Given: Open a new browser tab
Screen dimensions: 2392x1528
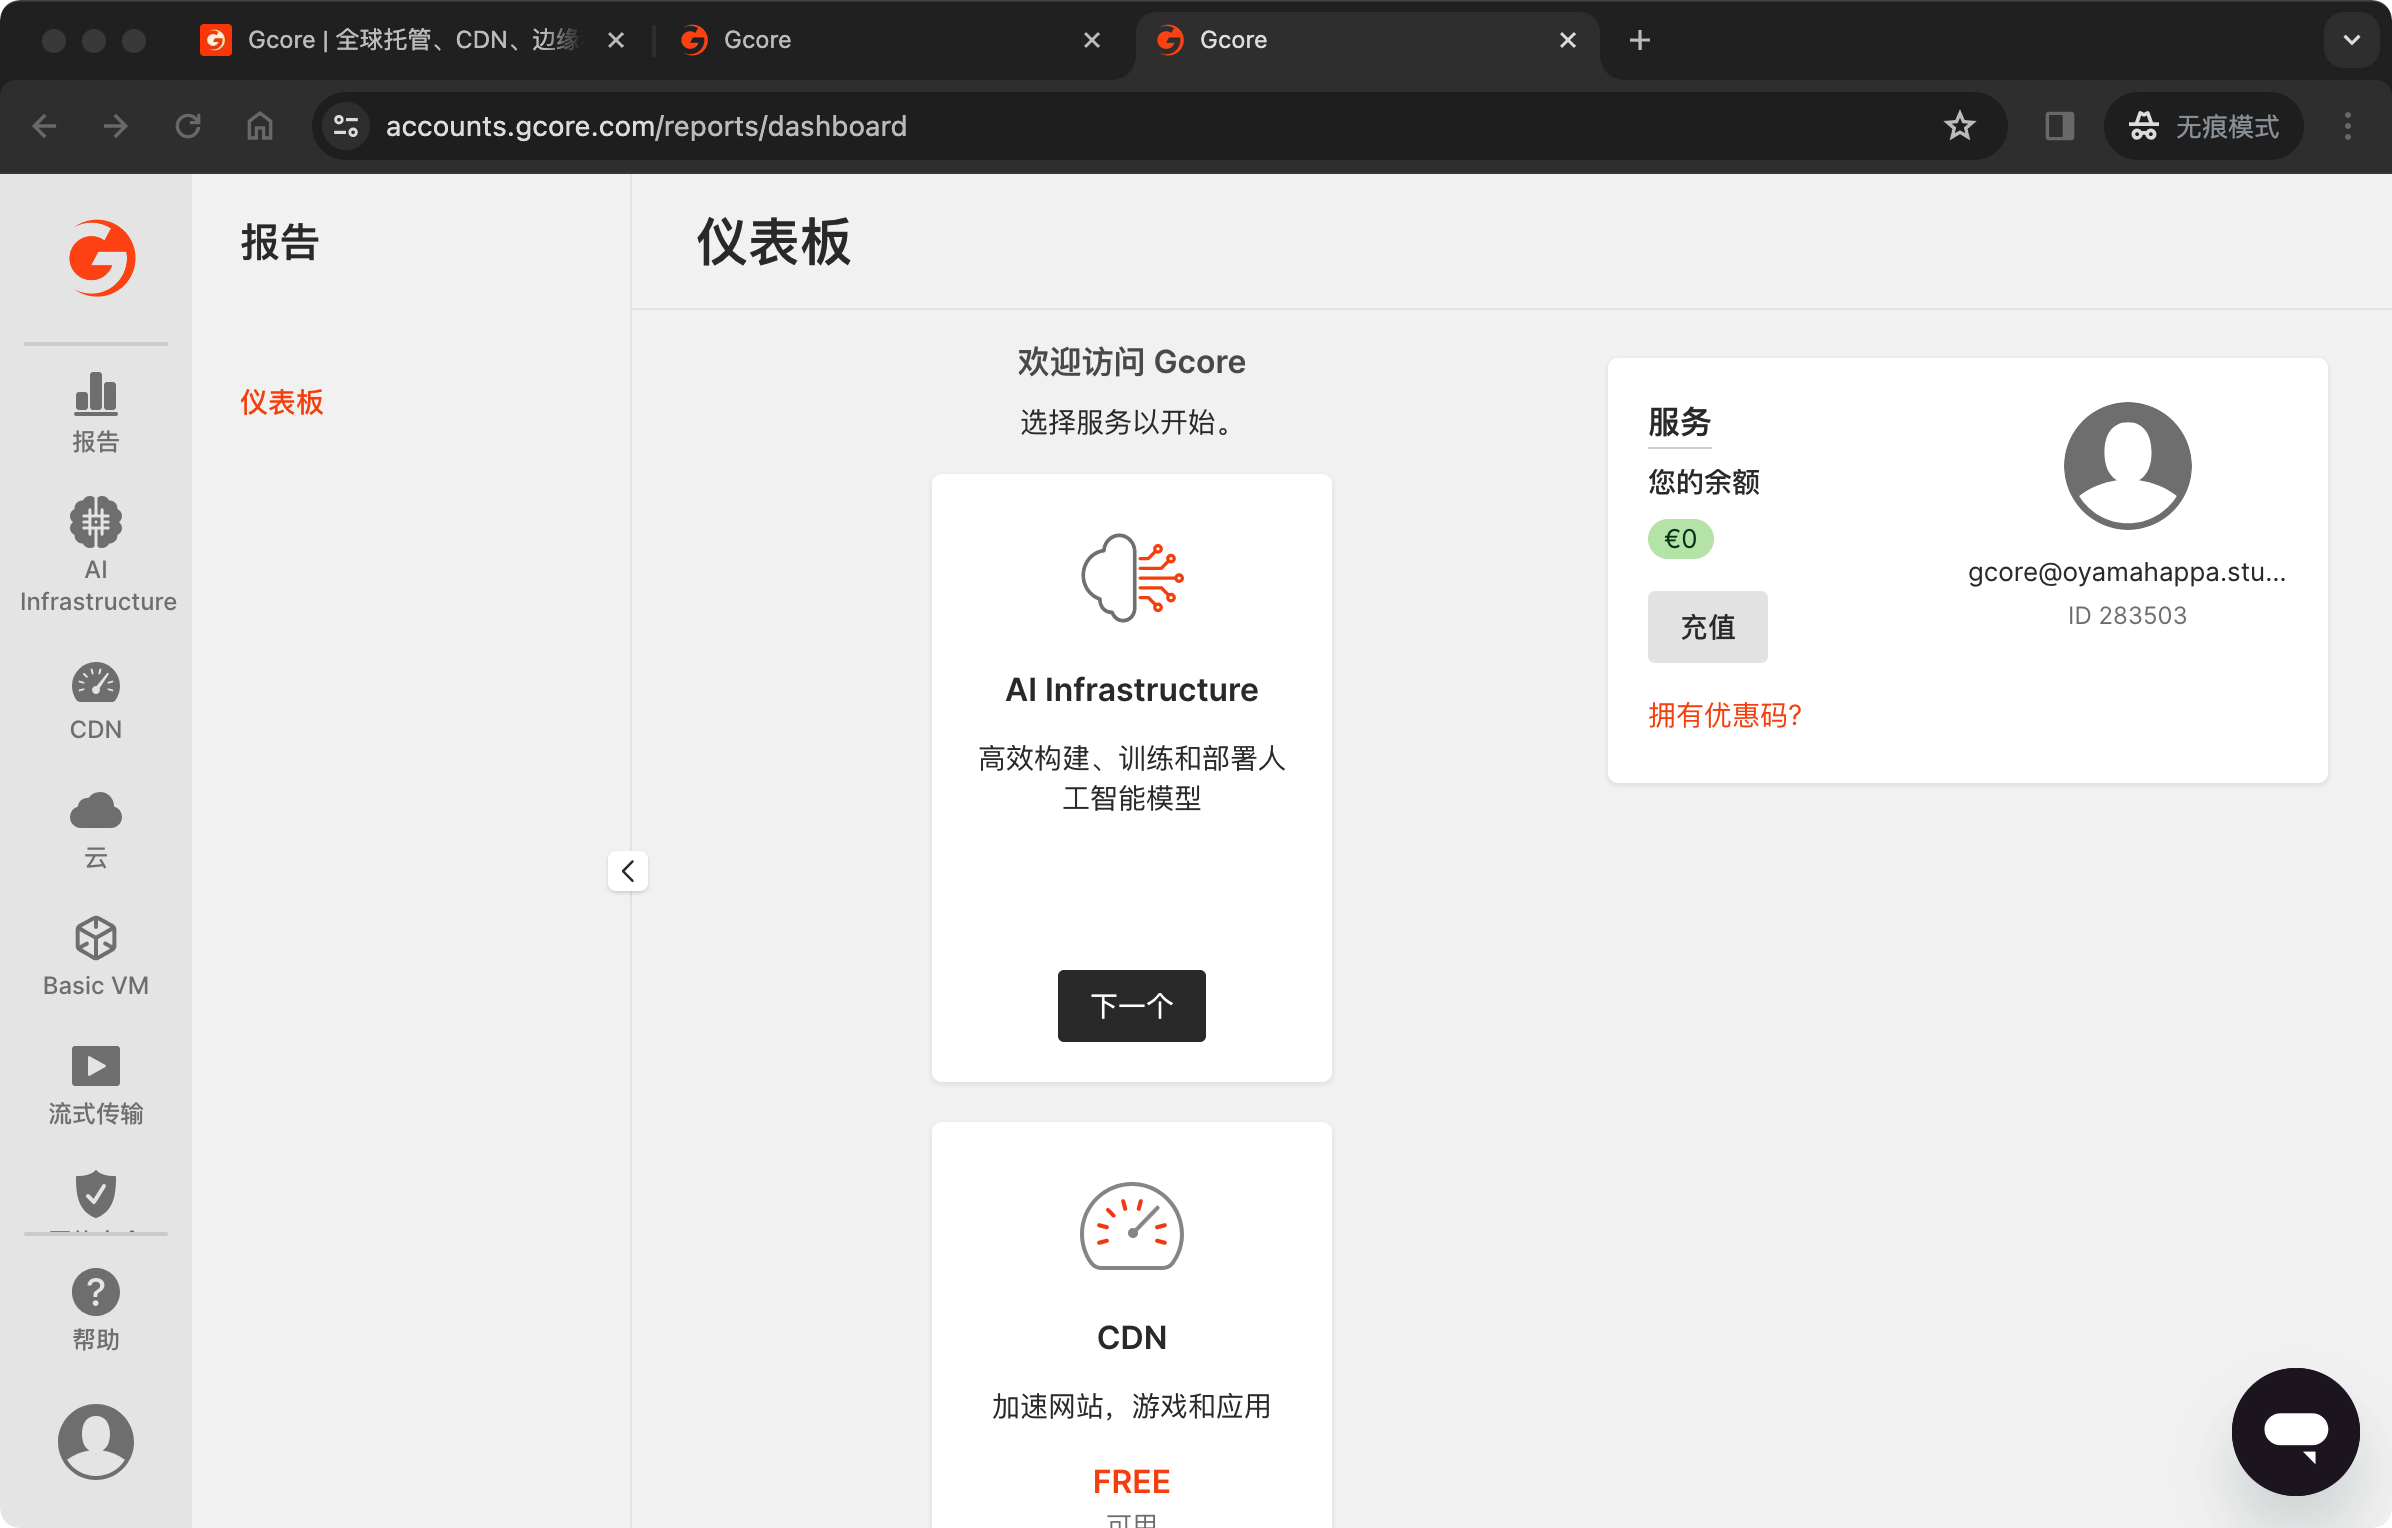Looking at the screenshot, I should (x=1640, y=40).
